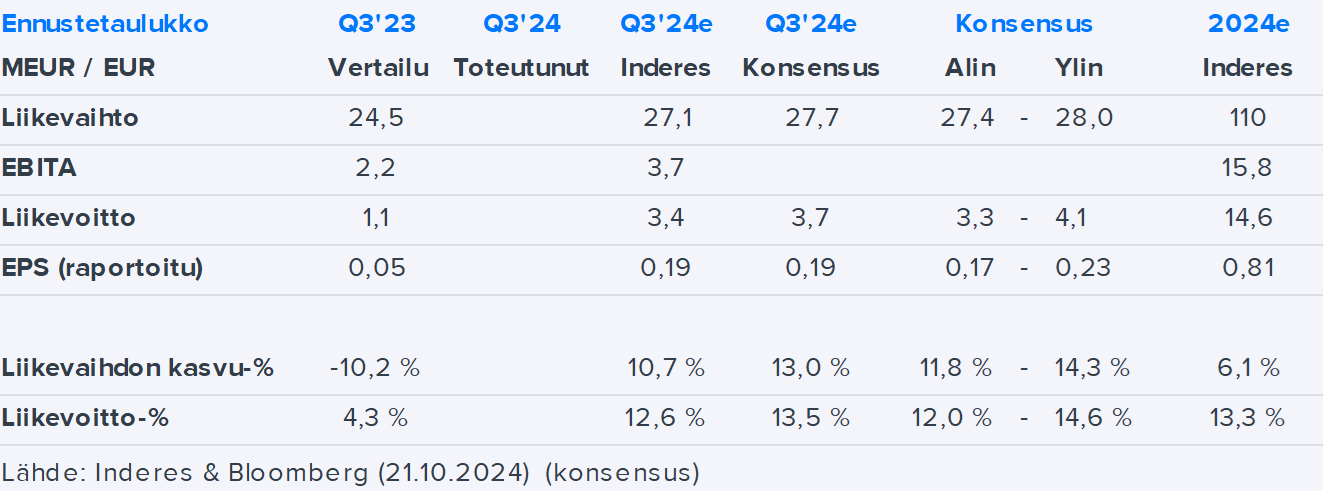This screenshot has width=1323, height=491.
Task: Select the EPS Ylin value 0,23
Action: tap(1083, 268)
